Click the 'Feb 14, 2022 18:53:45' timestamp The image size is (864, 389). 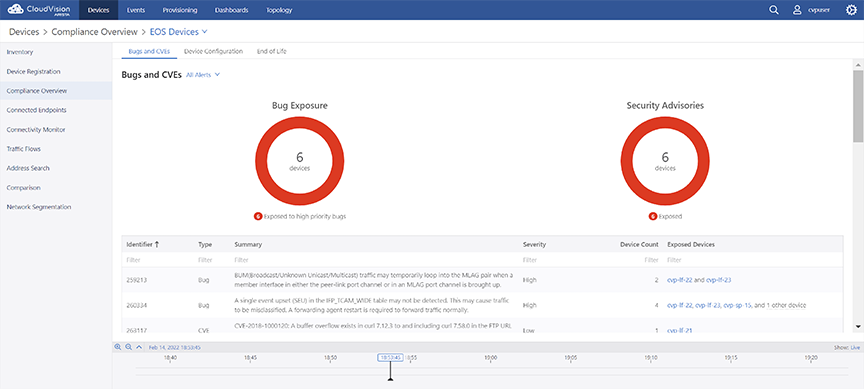(175, 348)
